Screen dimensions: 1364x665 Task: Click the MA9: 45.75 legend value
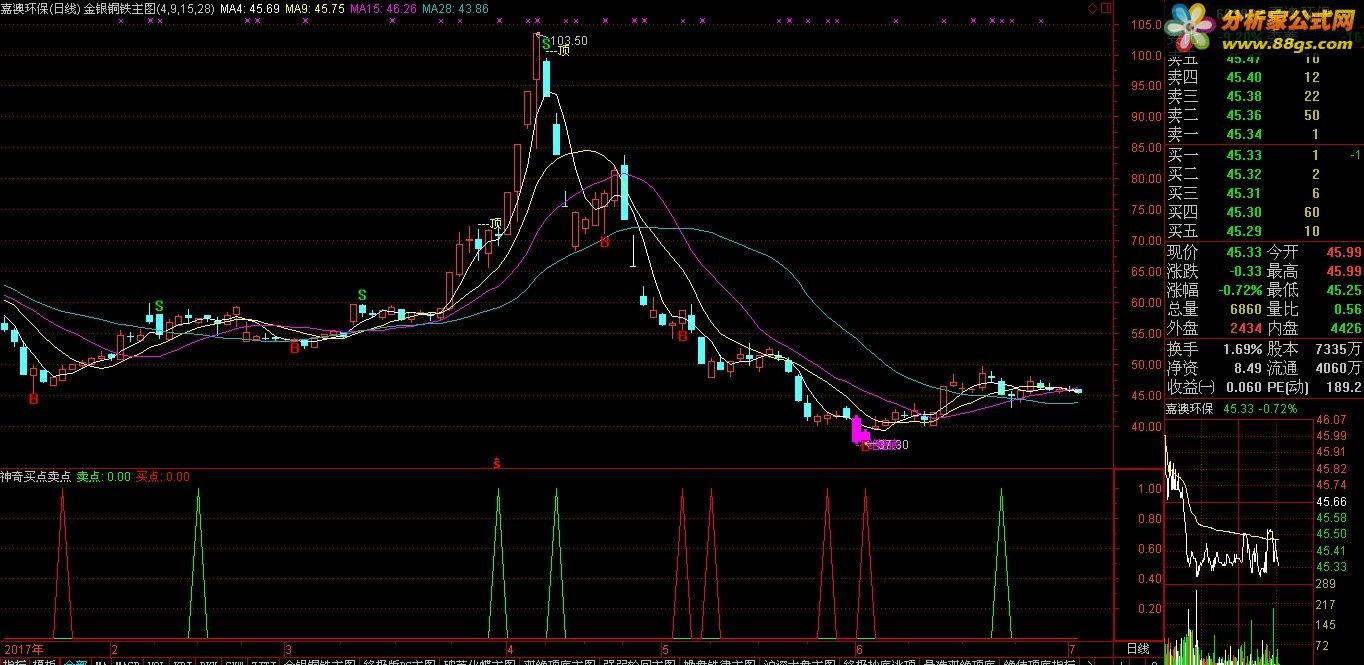pos(315,8)
